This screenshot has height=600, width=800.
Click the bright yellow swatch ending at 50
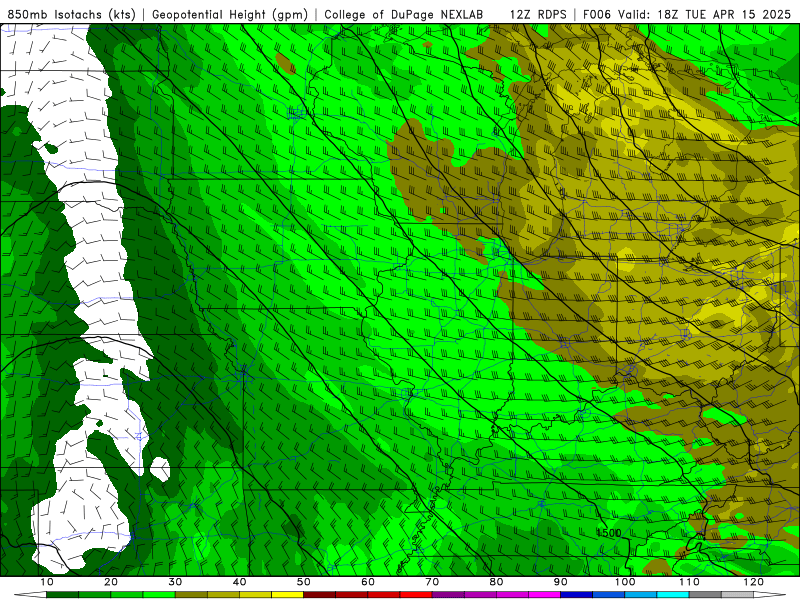click(x=287, y=595)
